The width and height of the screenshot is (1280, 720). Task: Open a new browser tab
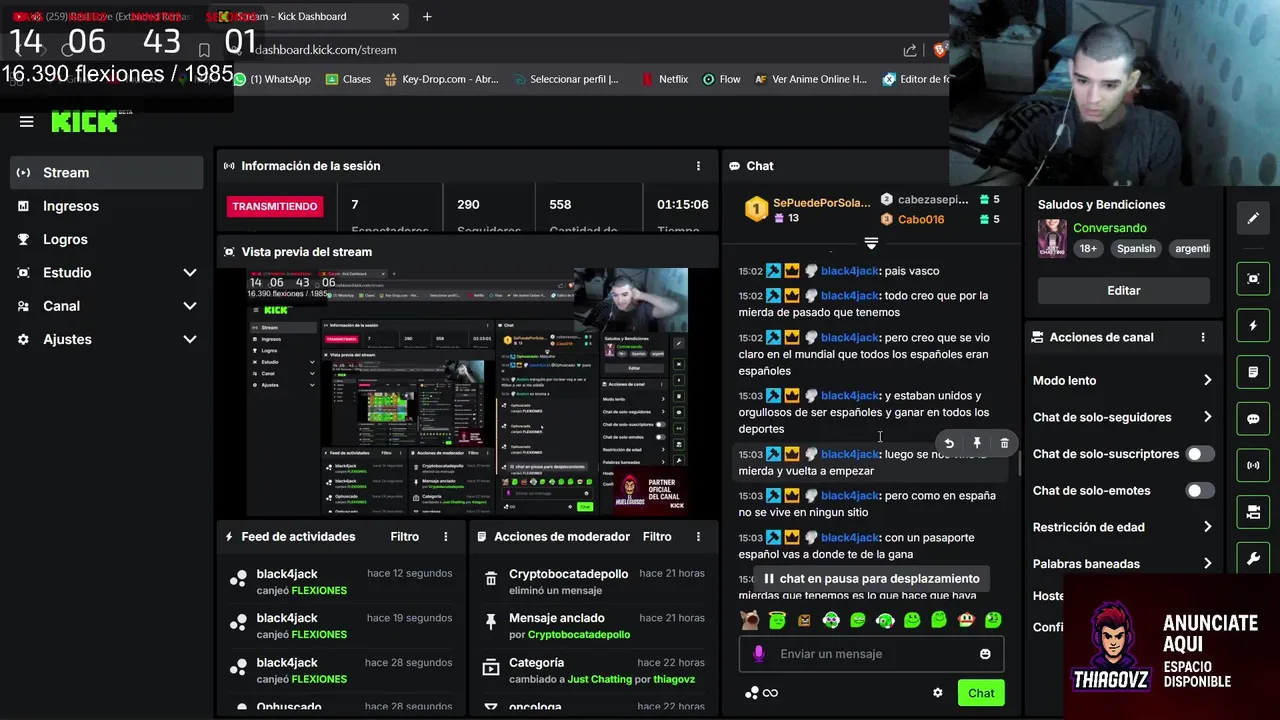coord(427,16)
